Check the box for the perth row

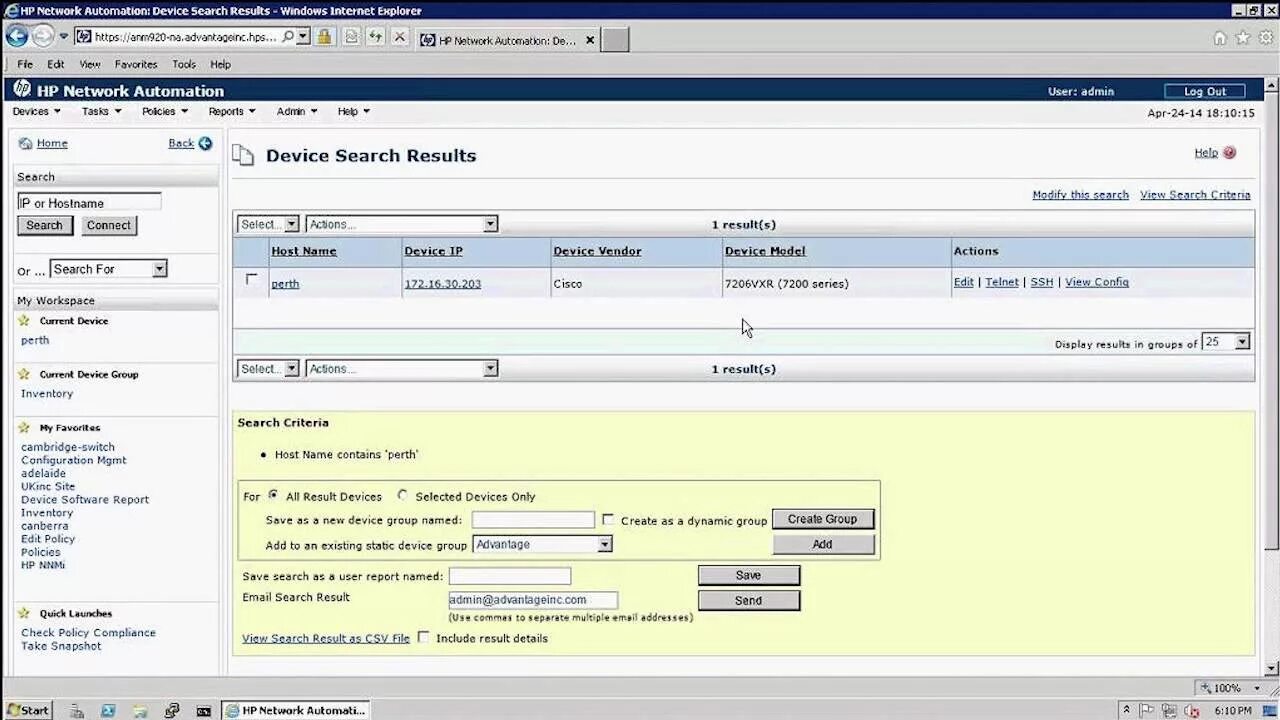pyautogui.click(x=251, y=280)
